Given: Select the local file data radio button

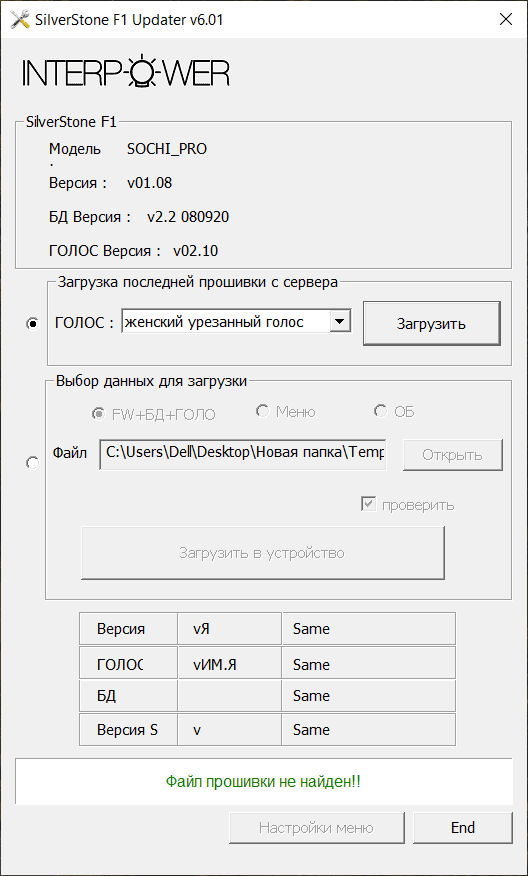Looking at the screenshot, I should coord(33,463).
